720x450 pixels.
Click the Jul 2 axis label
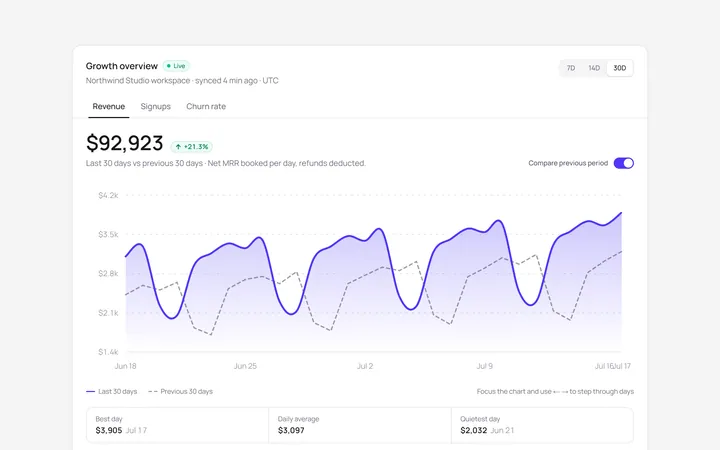tap(365, 366)
